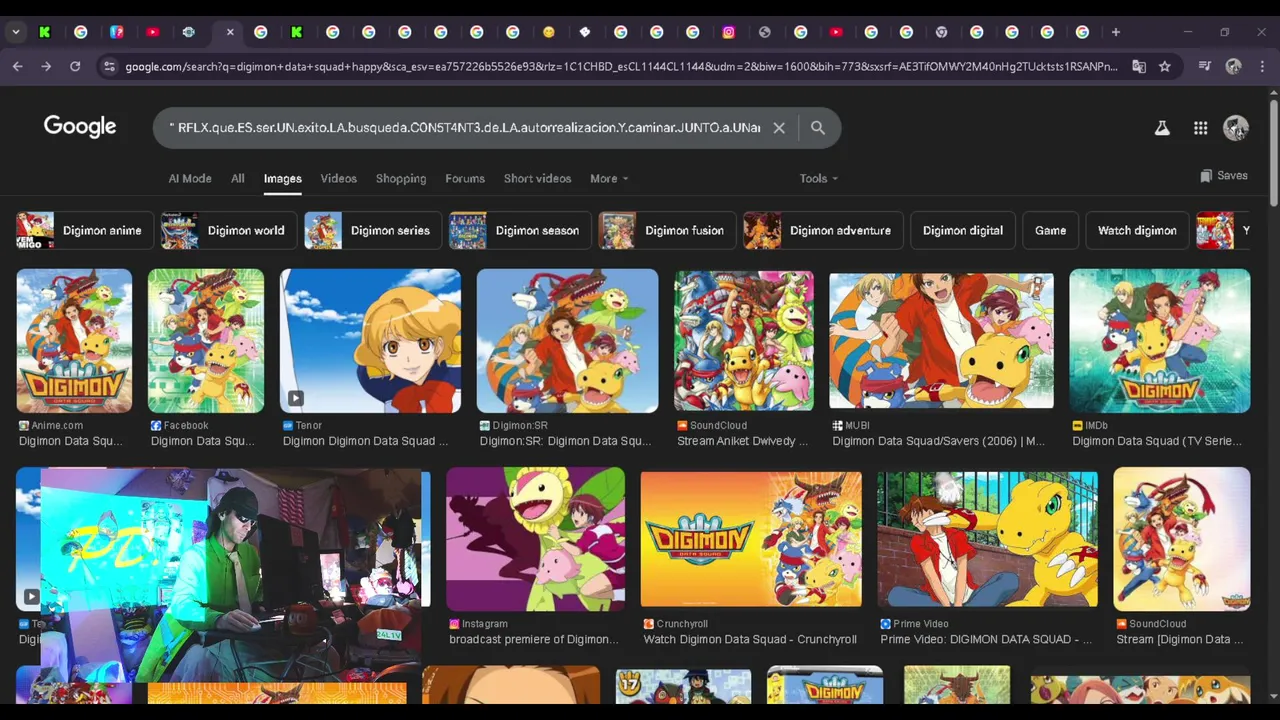The height and width of the screenshot is (720, 1280).
Task: Switch to the All results tab
Action: coord(237,178)
